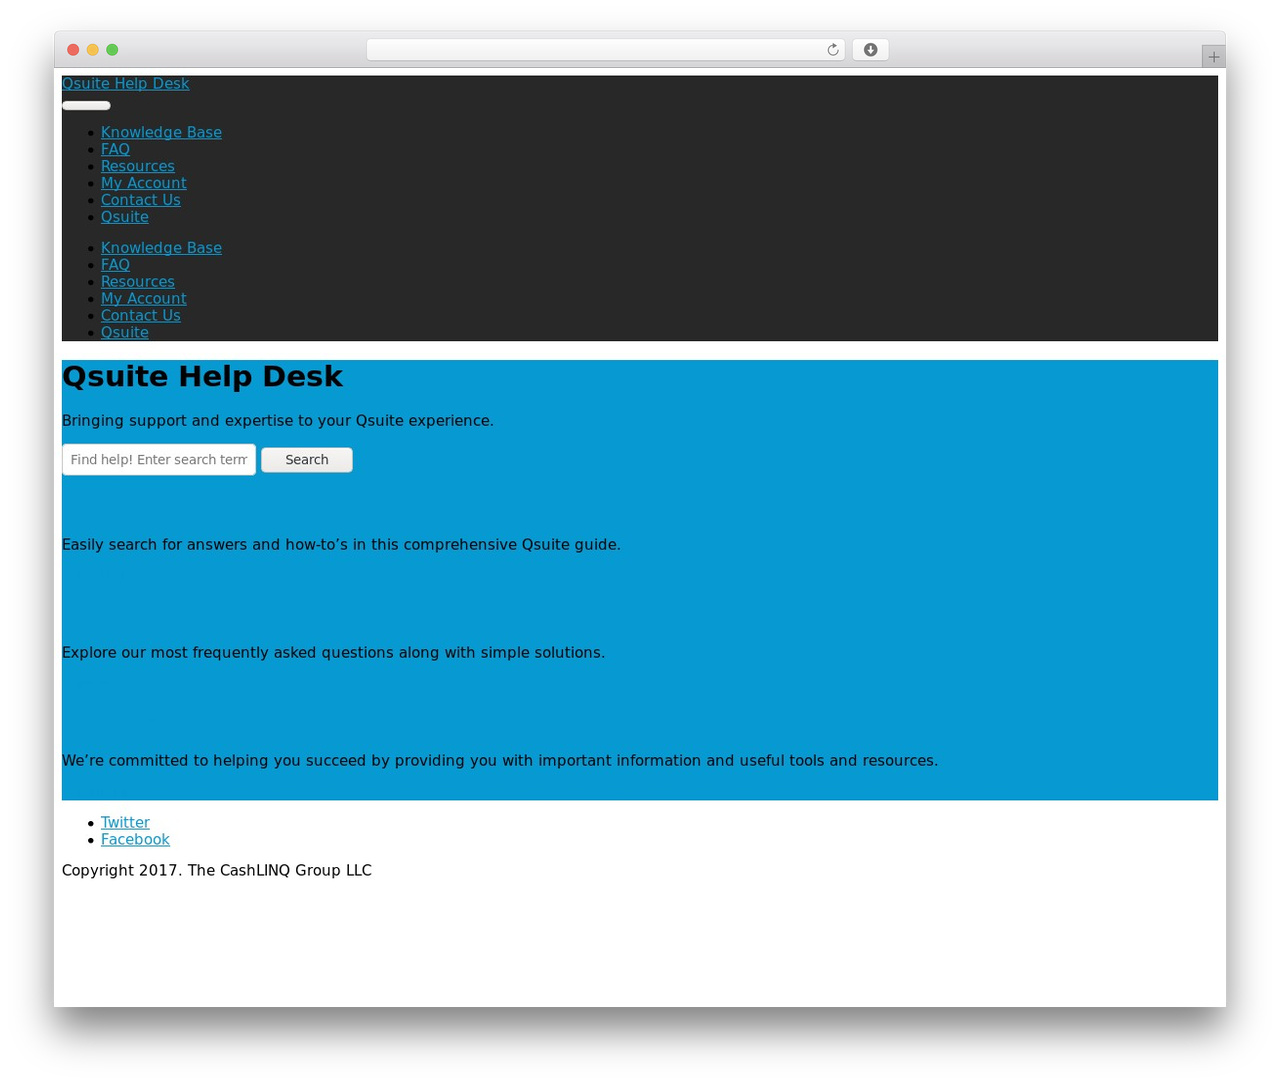The image size is (1280, 1084).
Task: Open Resources in the first menu
Action: pyautogui.click(x=137, y=166)
